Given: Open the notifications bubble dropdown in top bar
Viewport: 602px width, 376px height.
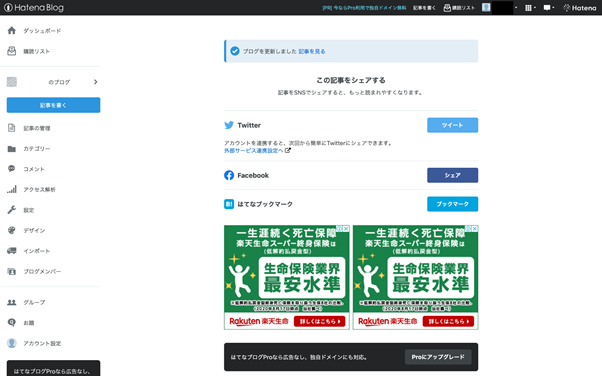Looking at the screenshot, I should 549,8.
